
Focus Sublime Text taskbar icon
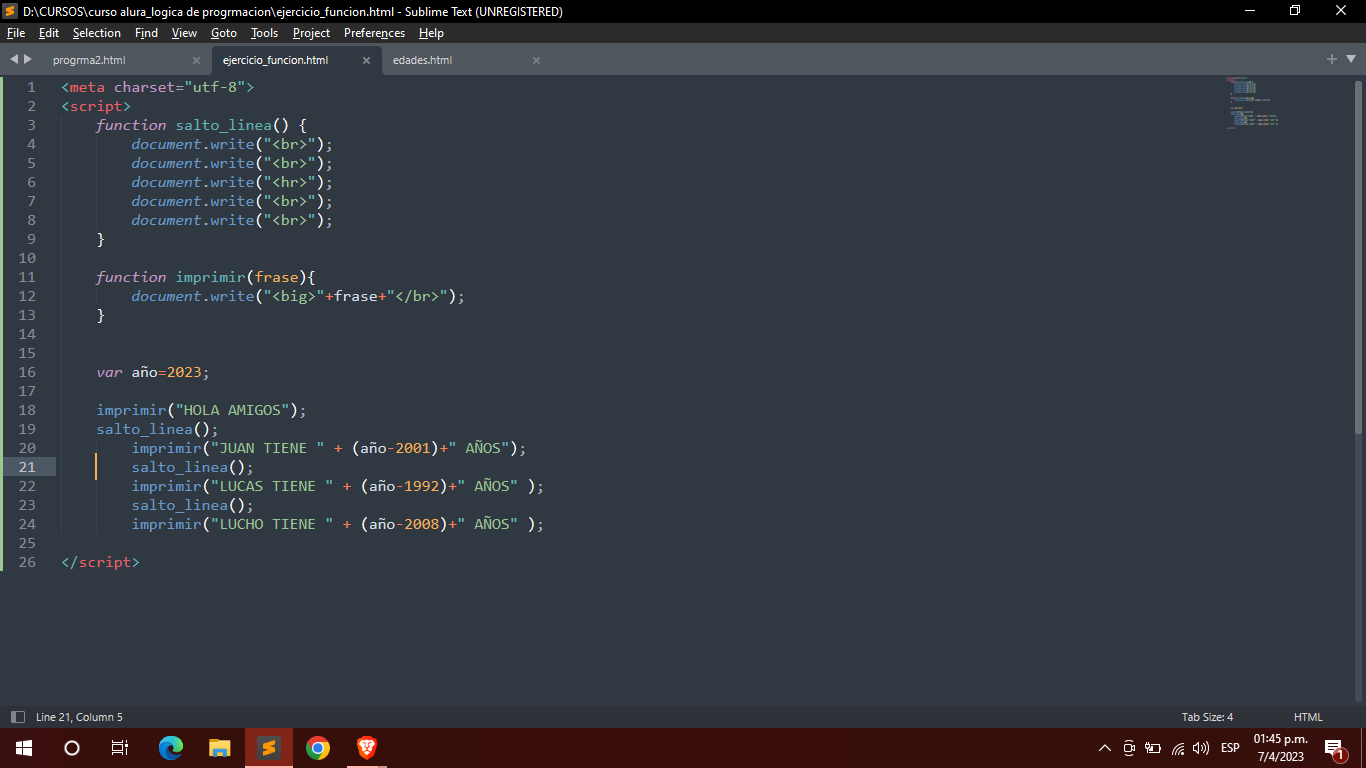click(269, 747)
